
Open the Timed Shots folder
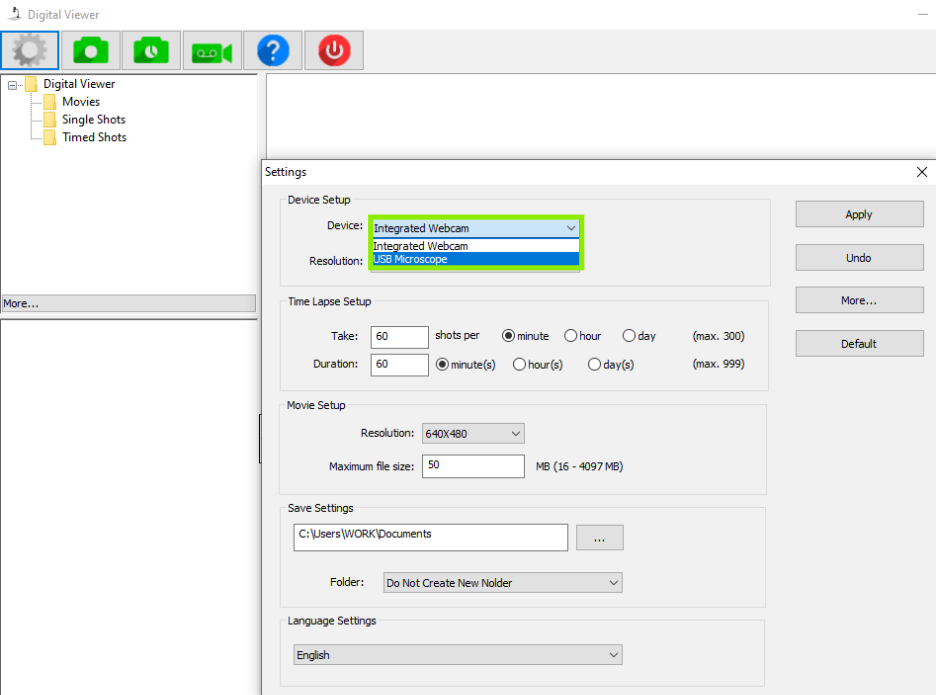tap(94, 137)
